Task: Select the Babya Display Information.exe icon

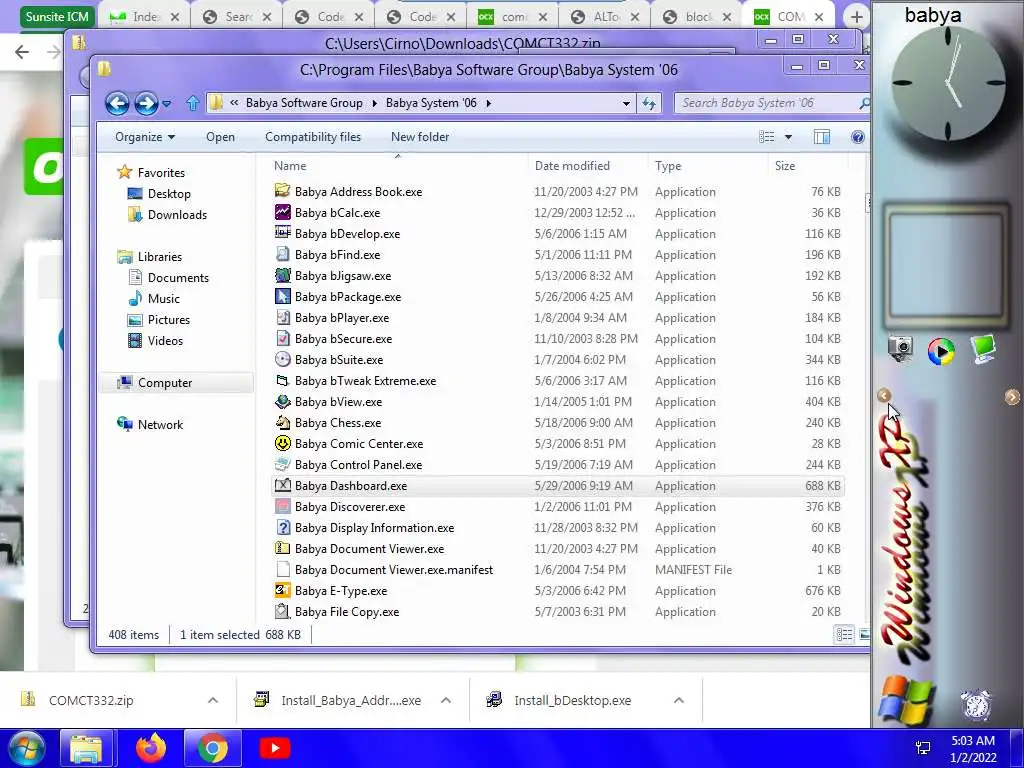Action: (x=282, y=527)
